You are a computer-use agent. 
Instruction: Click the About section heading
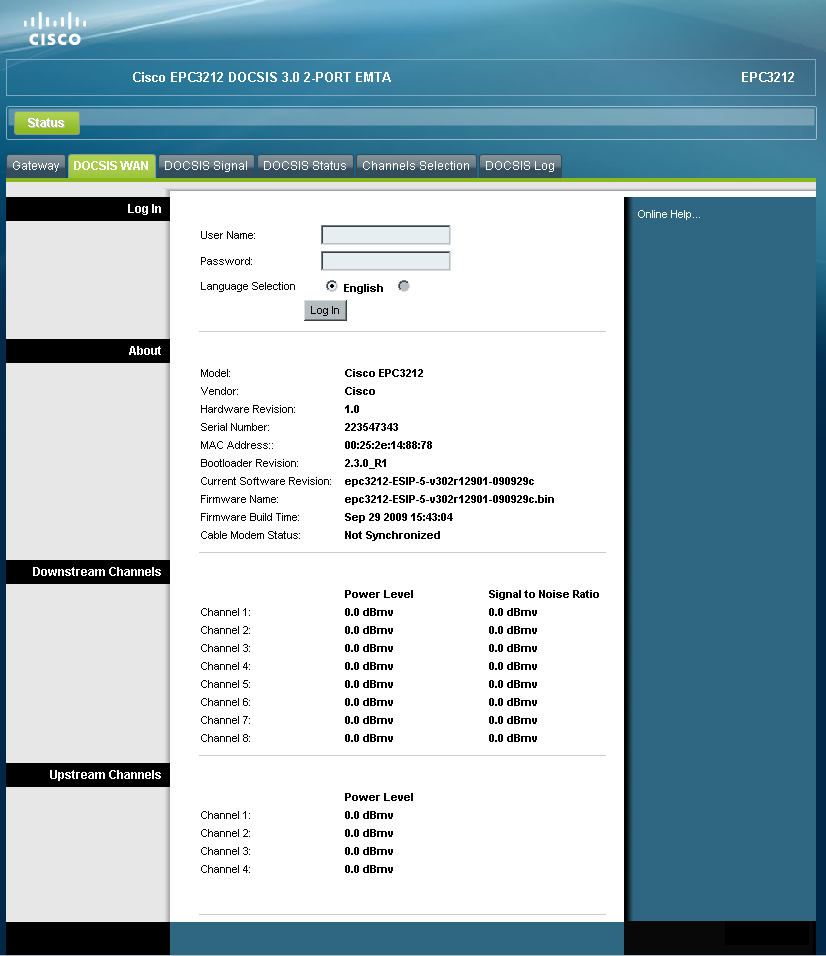click(x=144, y=351)
